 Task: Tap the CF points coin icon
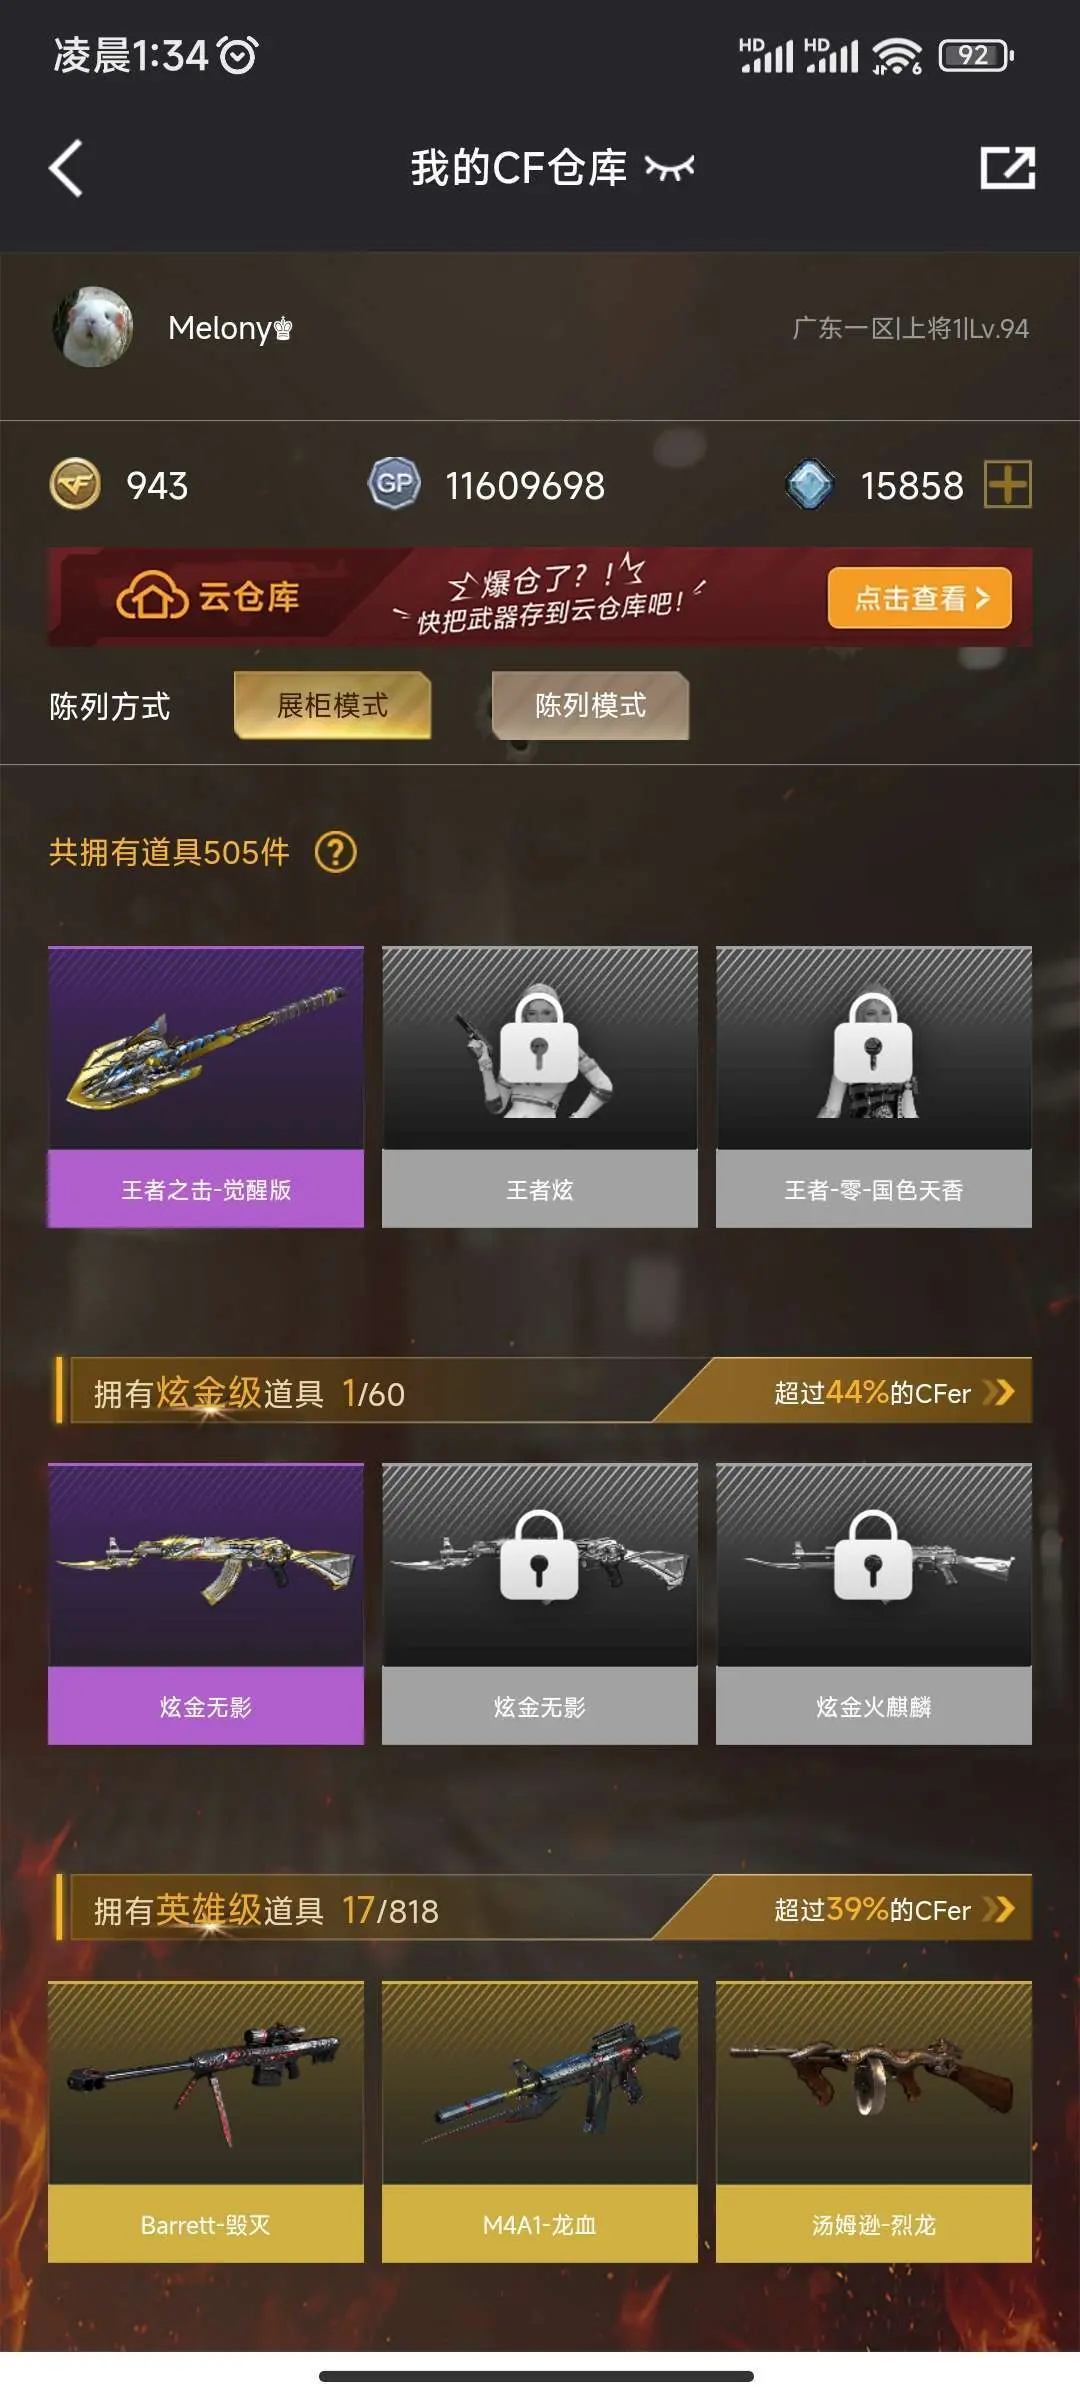tap(75, 485)
